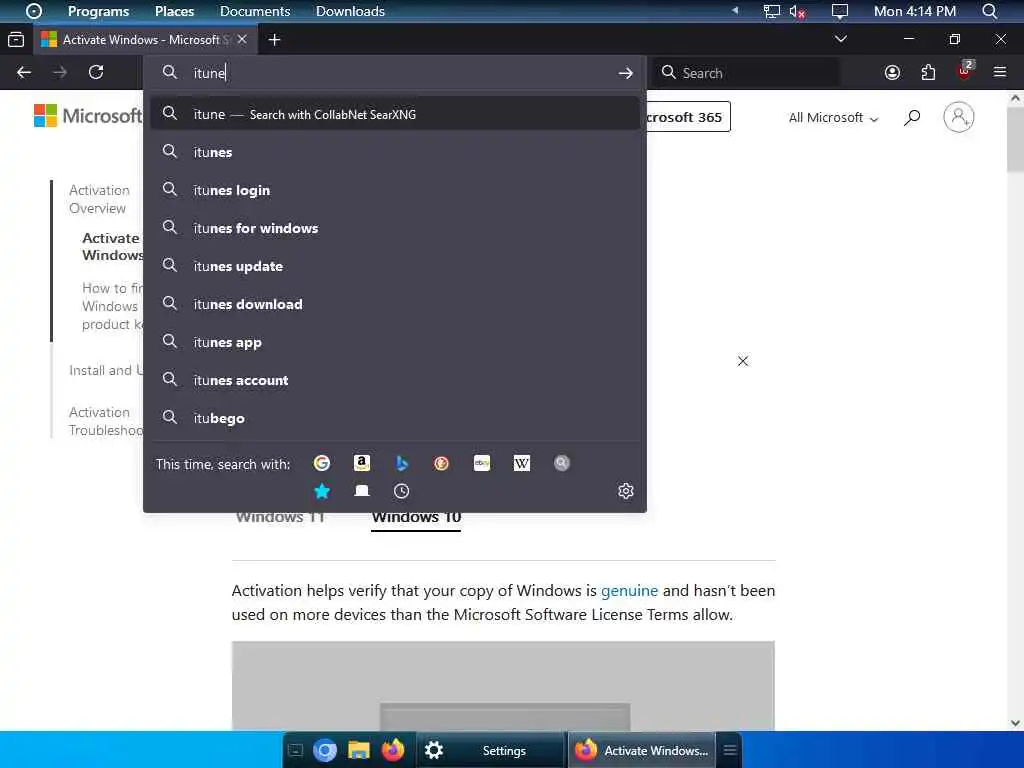Open list all tabs chevron
1024x768 pixels.
(841, 39)
